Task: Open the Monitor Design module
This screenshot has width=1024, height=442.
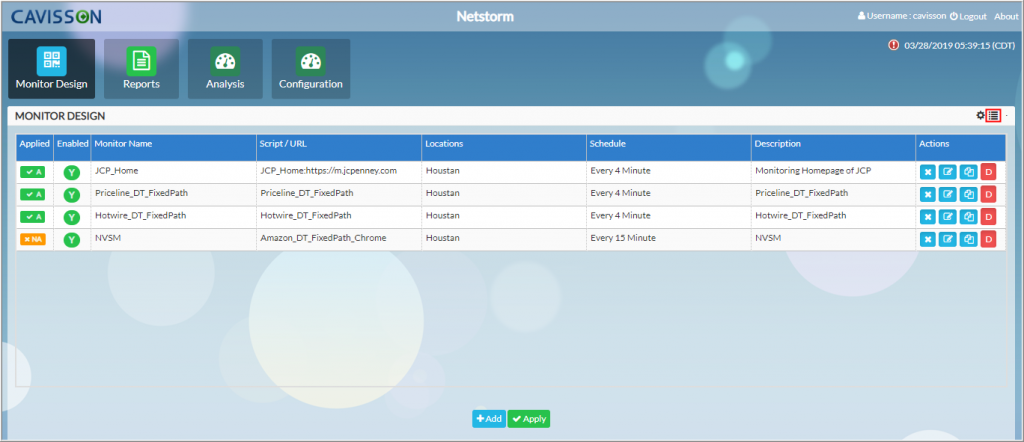Action: pyautogui.click(x=52, y=69)
